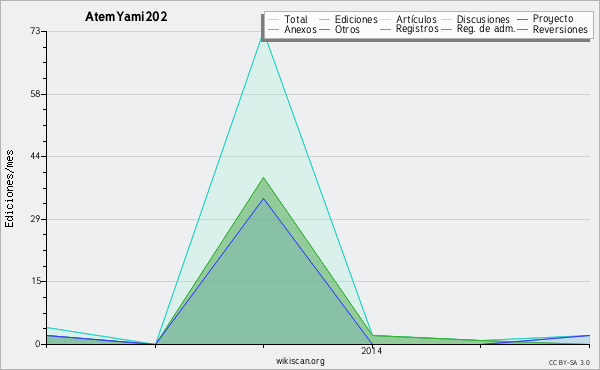
Task: Click the Ediciones/mes axis label
Action: pyautogui.click(x=9, y=189)
